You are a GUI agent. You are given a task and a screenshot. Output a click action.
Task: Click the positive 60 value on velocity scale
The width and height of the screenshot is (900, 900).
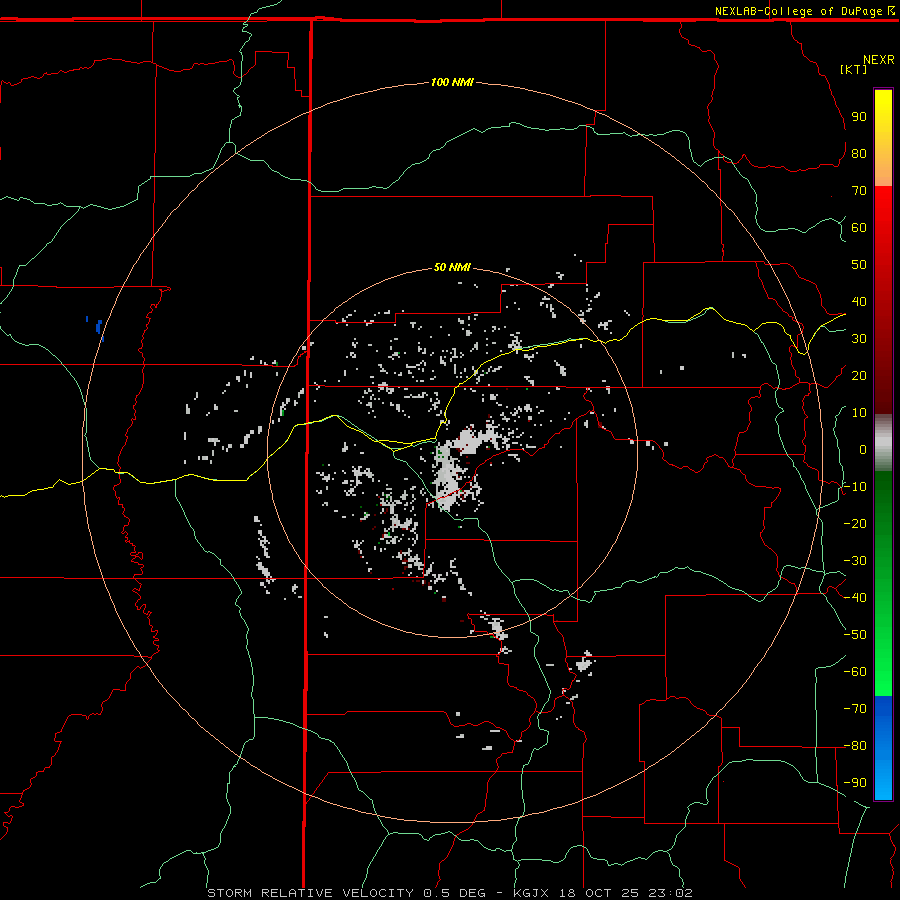859,227
